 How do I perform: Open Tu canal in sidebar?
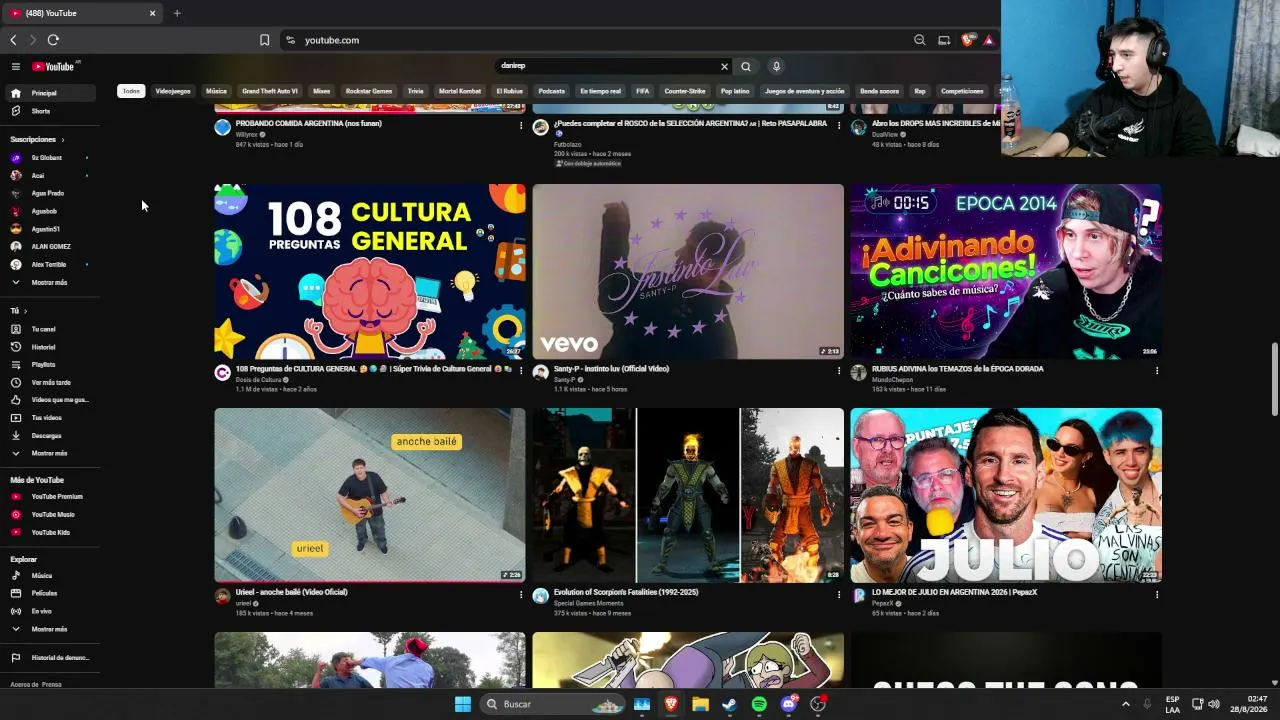click(43, 329)
